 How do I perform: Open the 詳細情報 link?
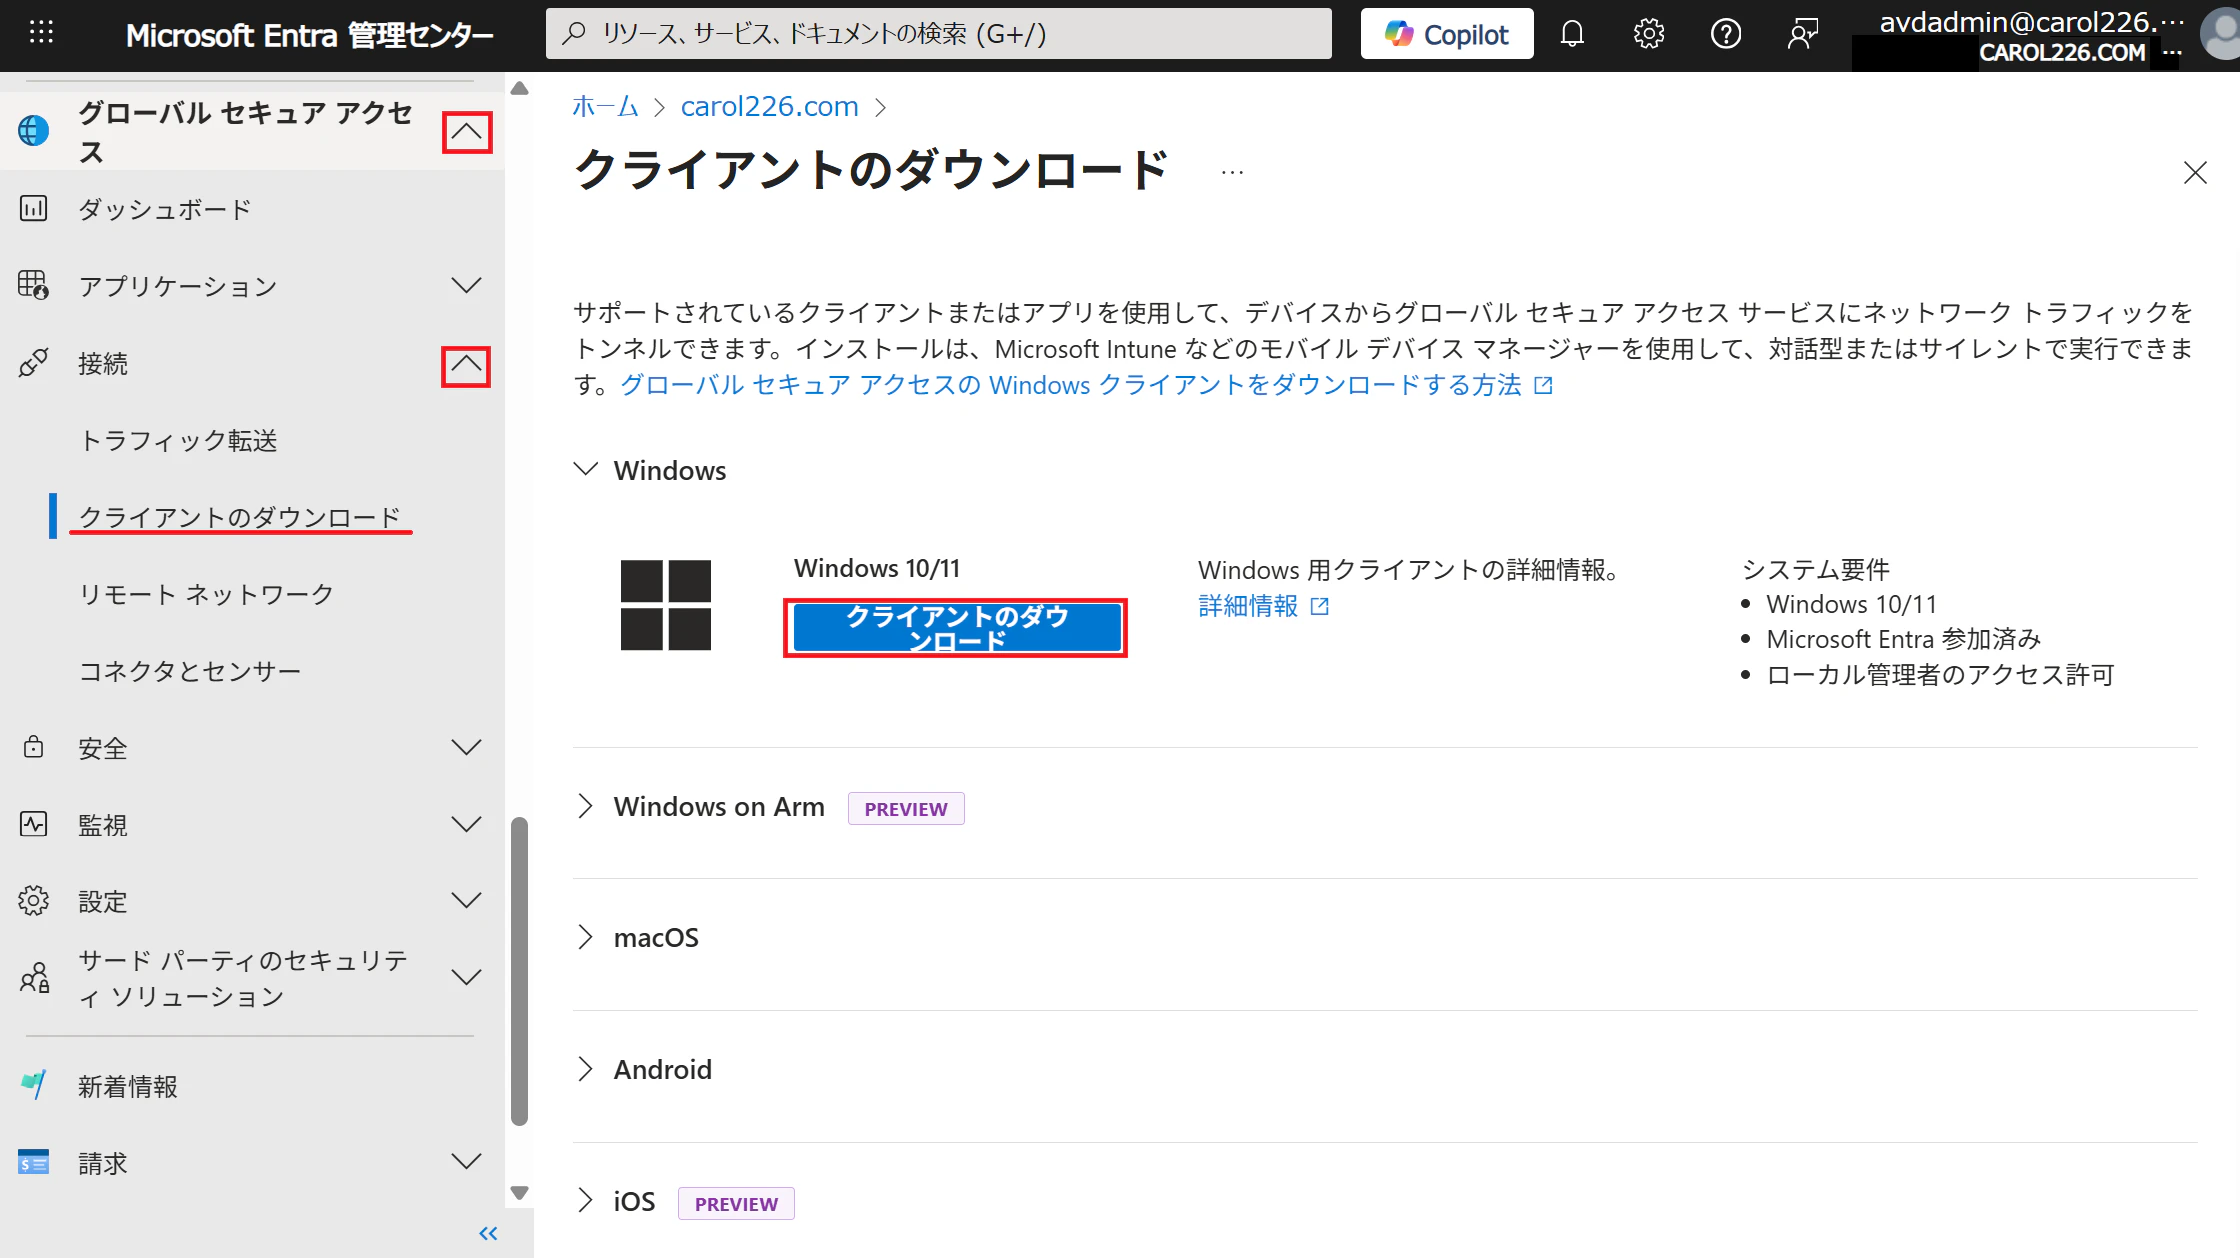(x=1263, y=606)
